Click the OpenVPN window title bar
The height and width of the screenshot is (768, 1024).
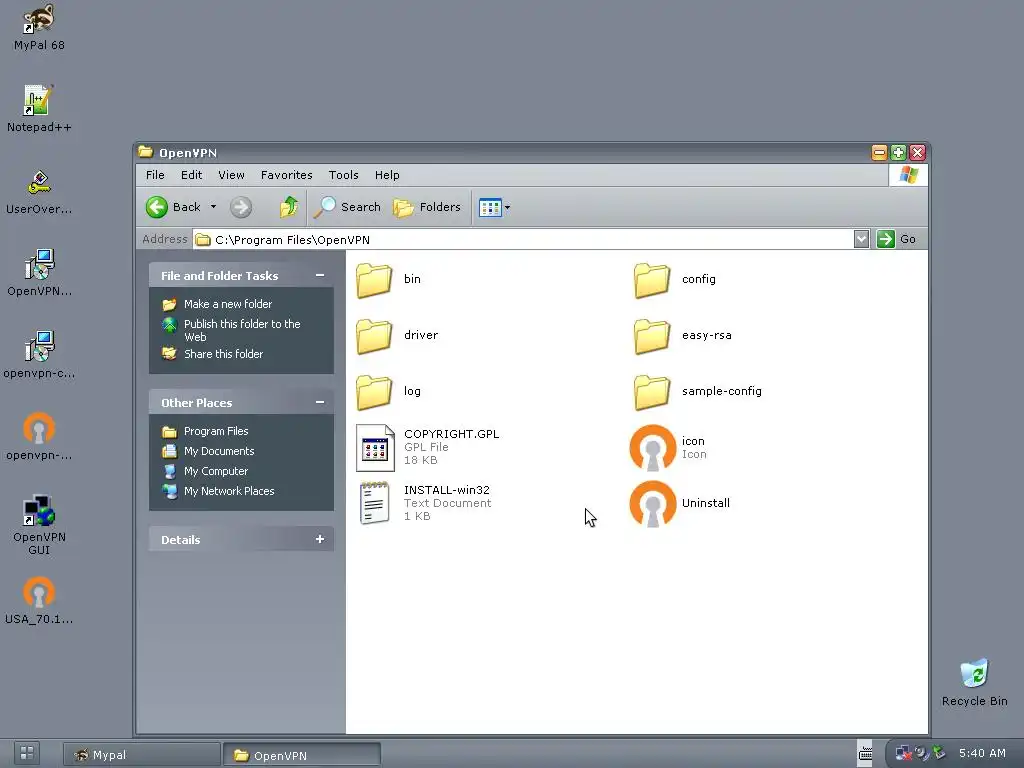tap(503, 153)
